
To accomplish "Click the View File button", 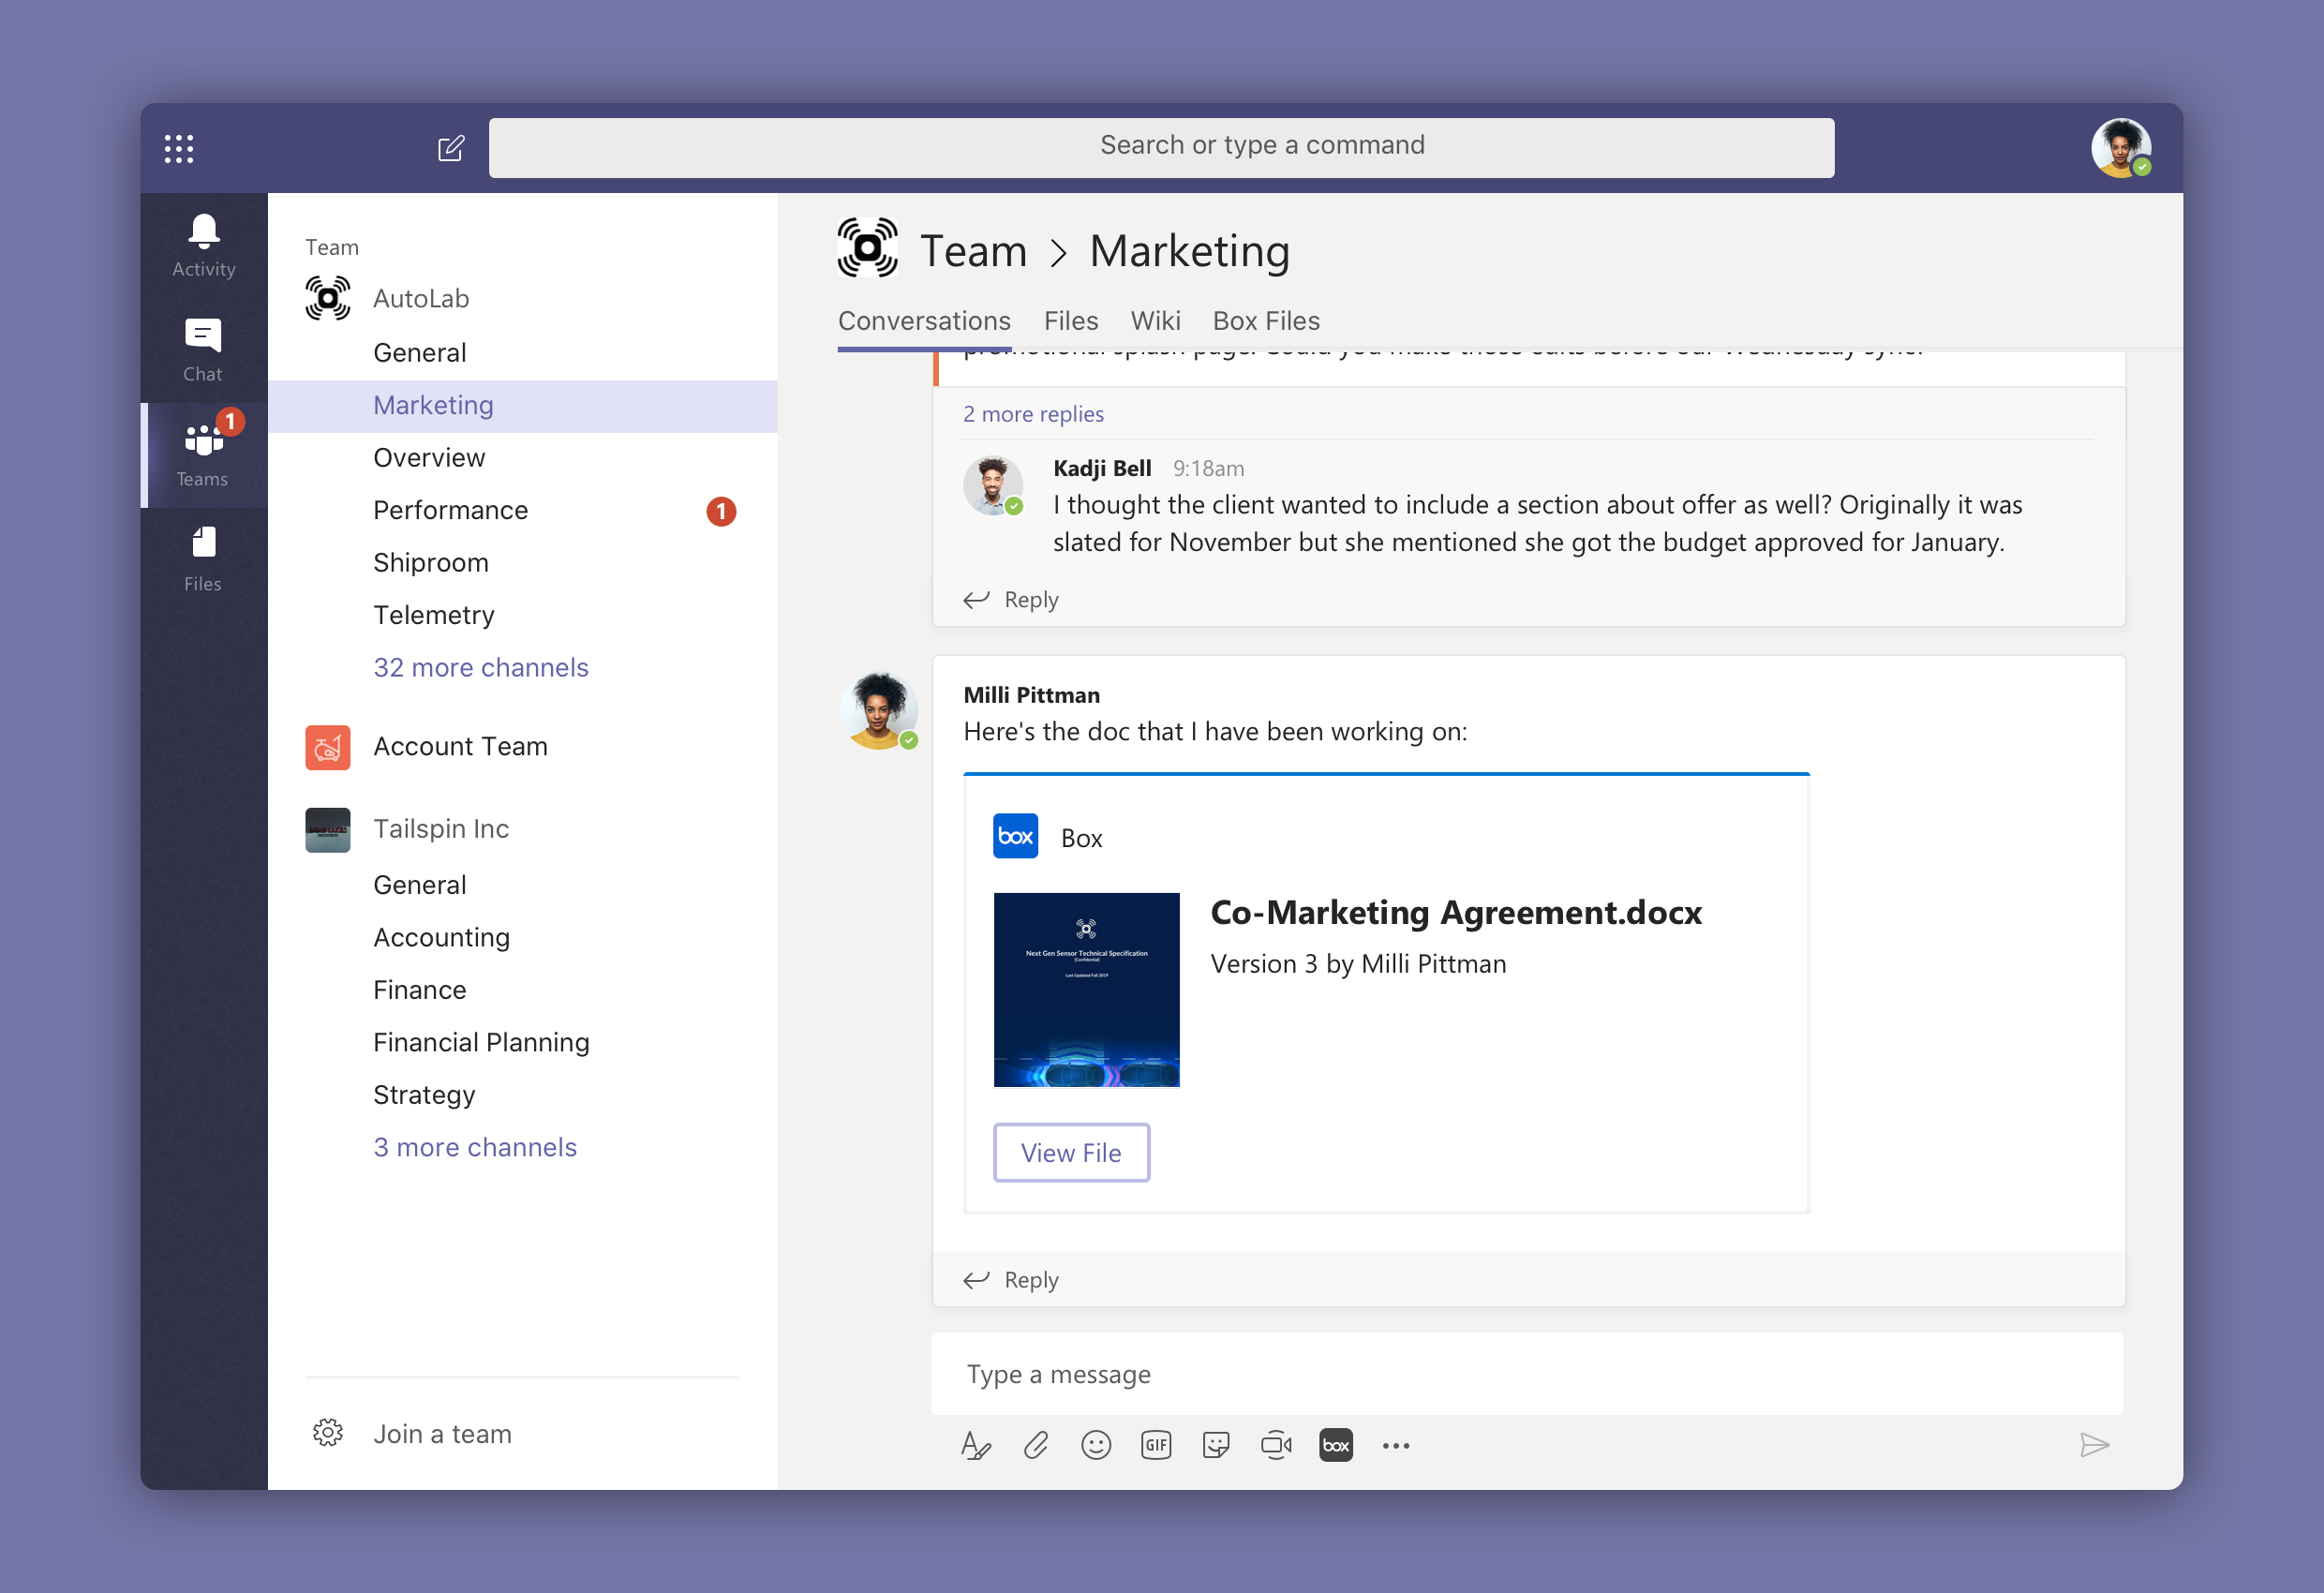I will pyautogui.click(x=1071, y=1153).
